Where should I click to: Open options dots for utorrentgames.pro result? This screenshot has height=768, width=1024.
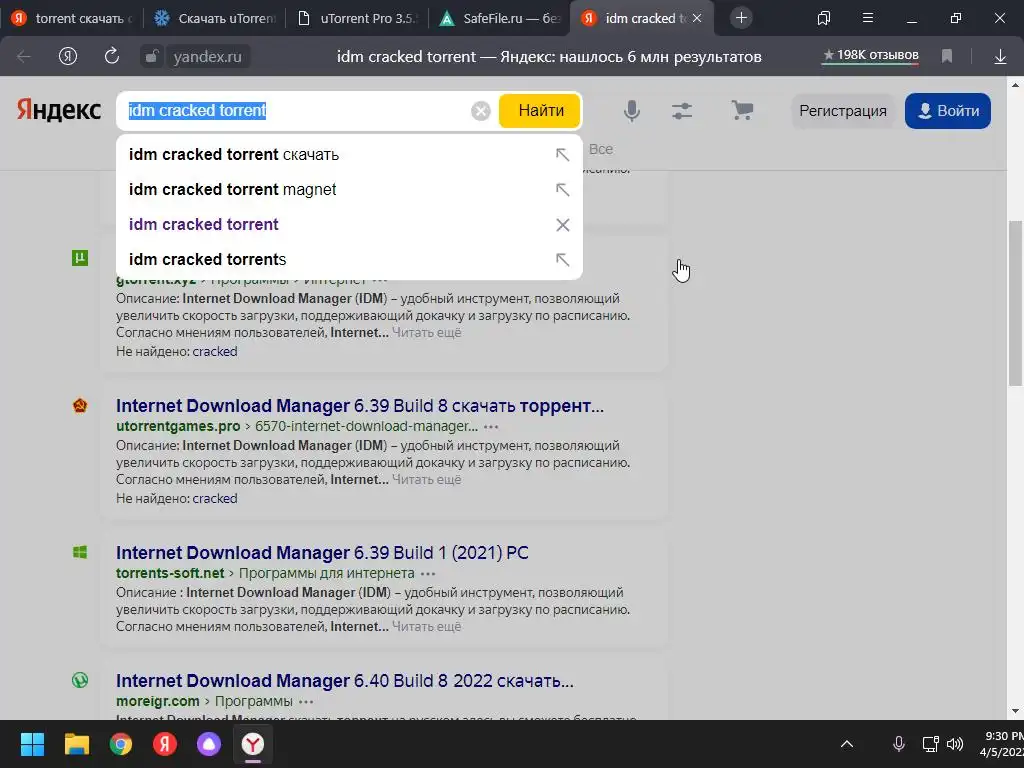[x=491, y=427]
